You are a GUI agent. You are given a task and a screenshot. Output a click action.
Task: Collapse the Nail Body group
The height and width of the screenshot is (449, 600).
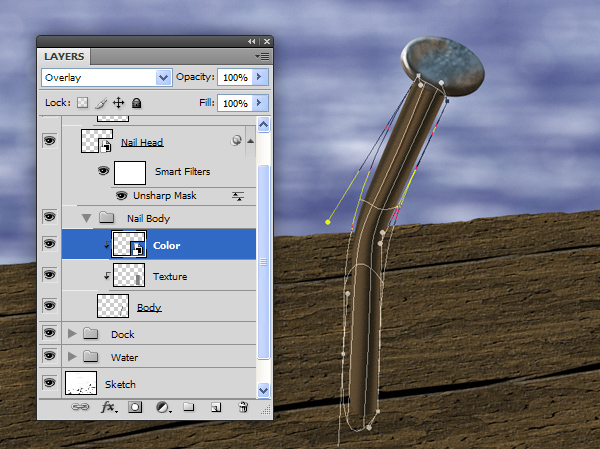coord(86,218)
